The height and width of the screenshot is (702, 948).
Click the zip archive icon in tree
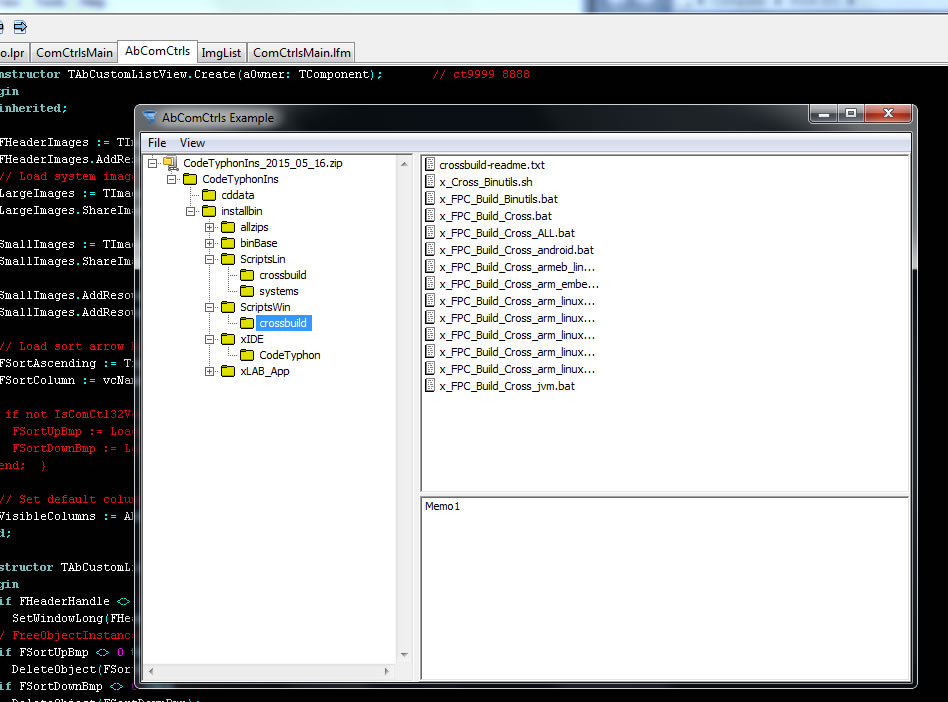click(x=170, y=163)
